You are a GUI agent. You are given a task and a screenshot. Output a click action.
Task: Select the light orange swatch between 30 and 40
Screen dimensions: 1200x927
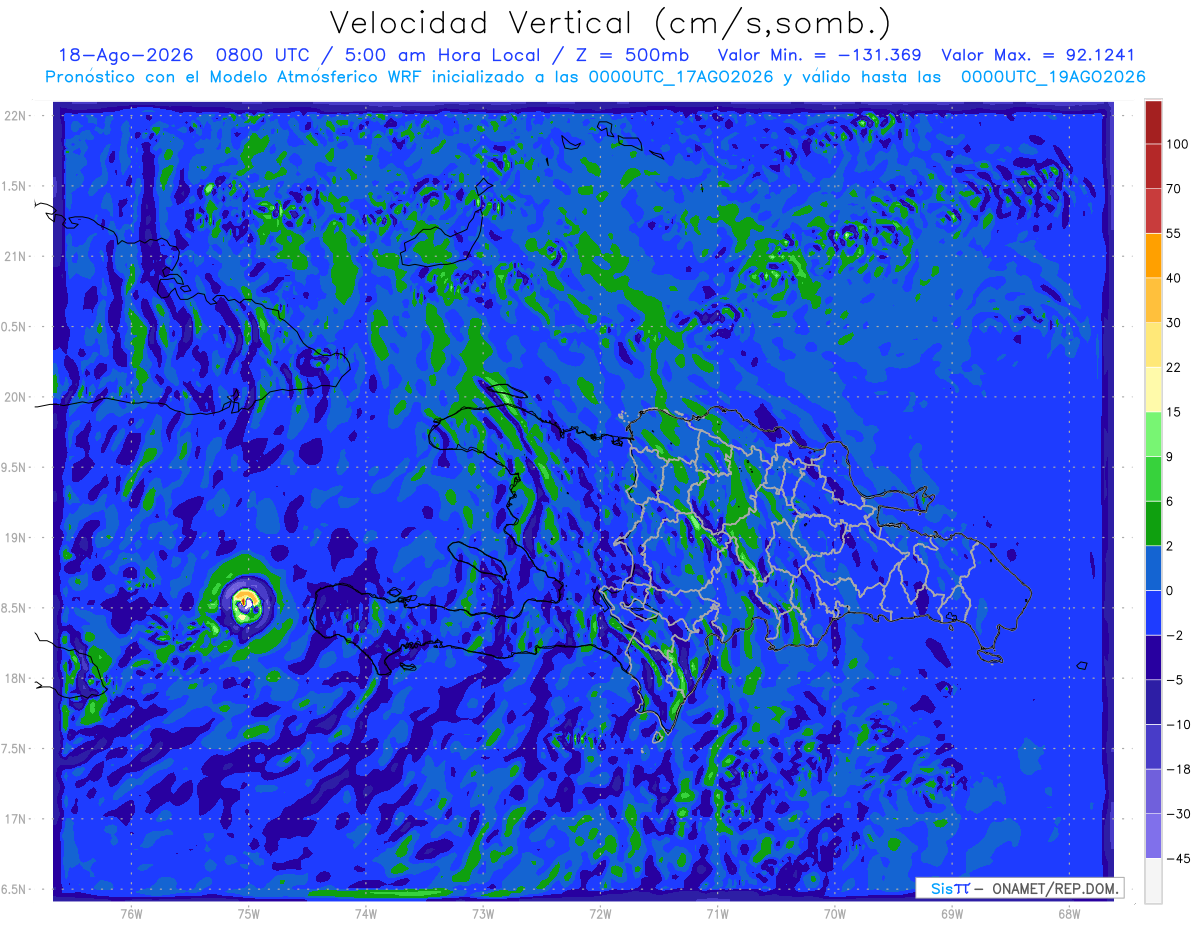click(1153, 300)
